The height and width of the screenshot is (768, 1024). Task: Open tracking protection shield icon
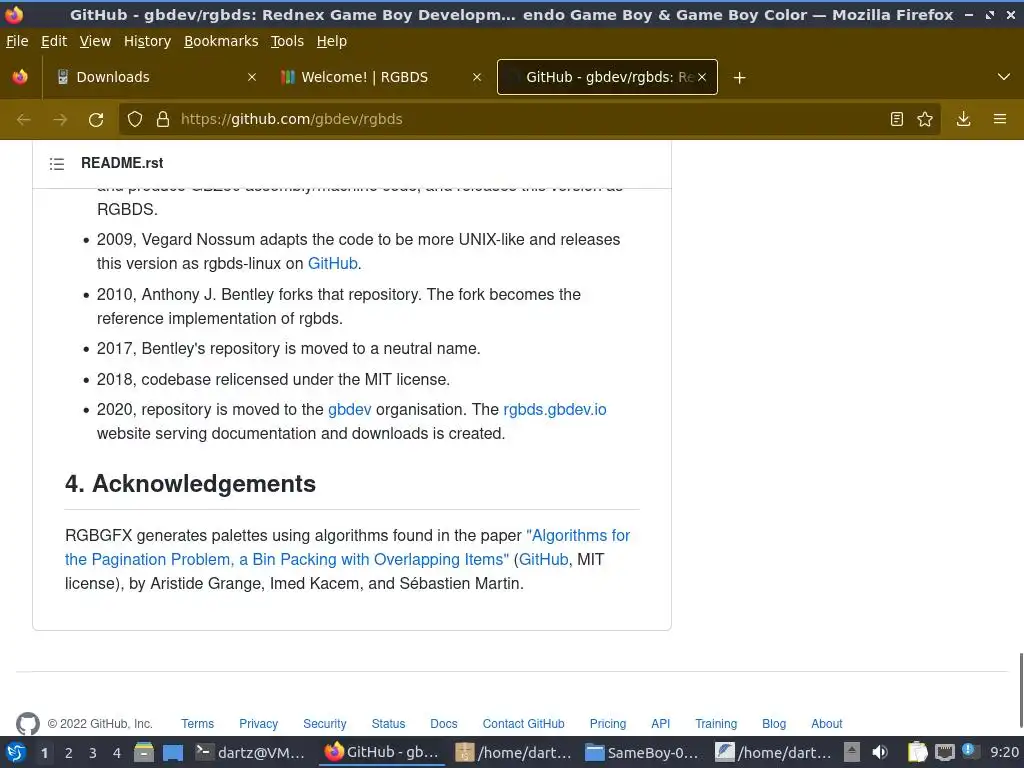pyautogui.click(x=135, y=120)
